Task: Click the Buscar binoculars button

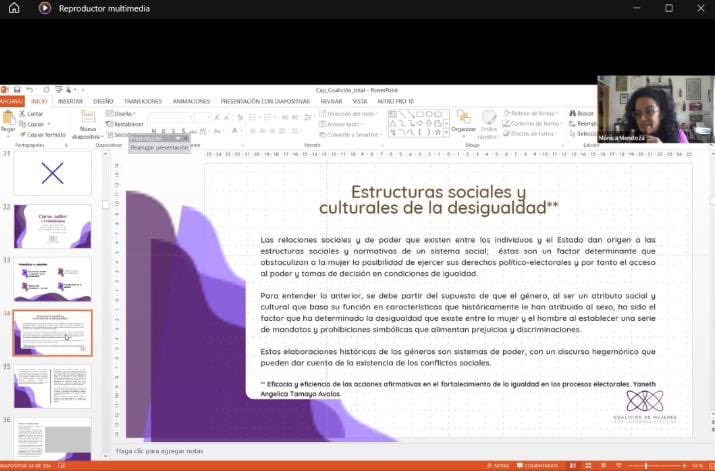Action: click(581, 113)
